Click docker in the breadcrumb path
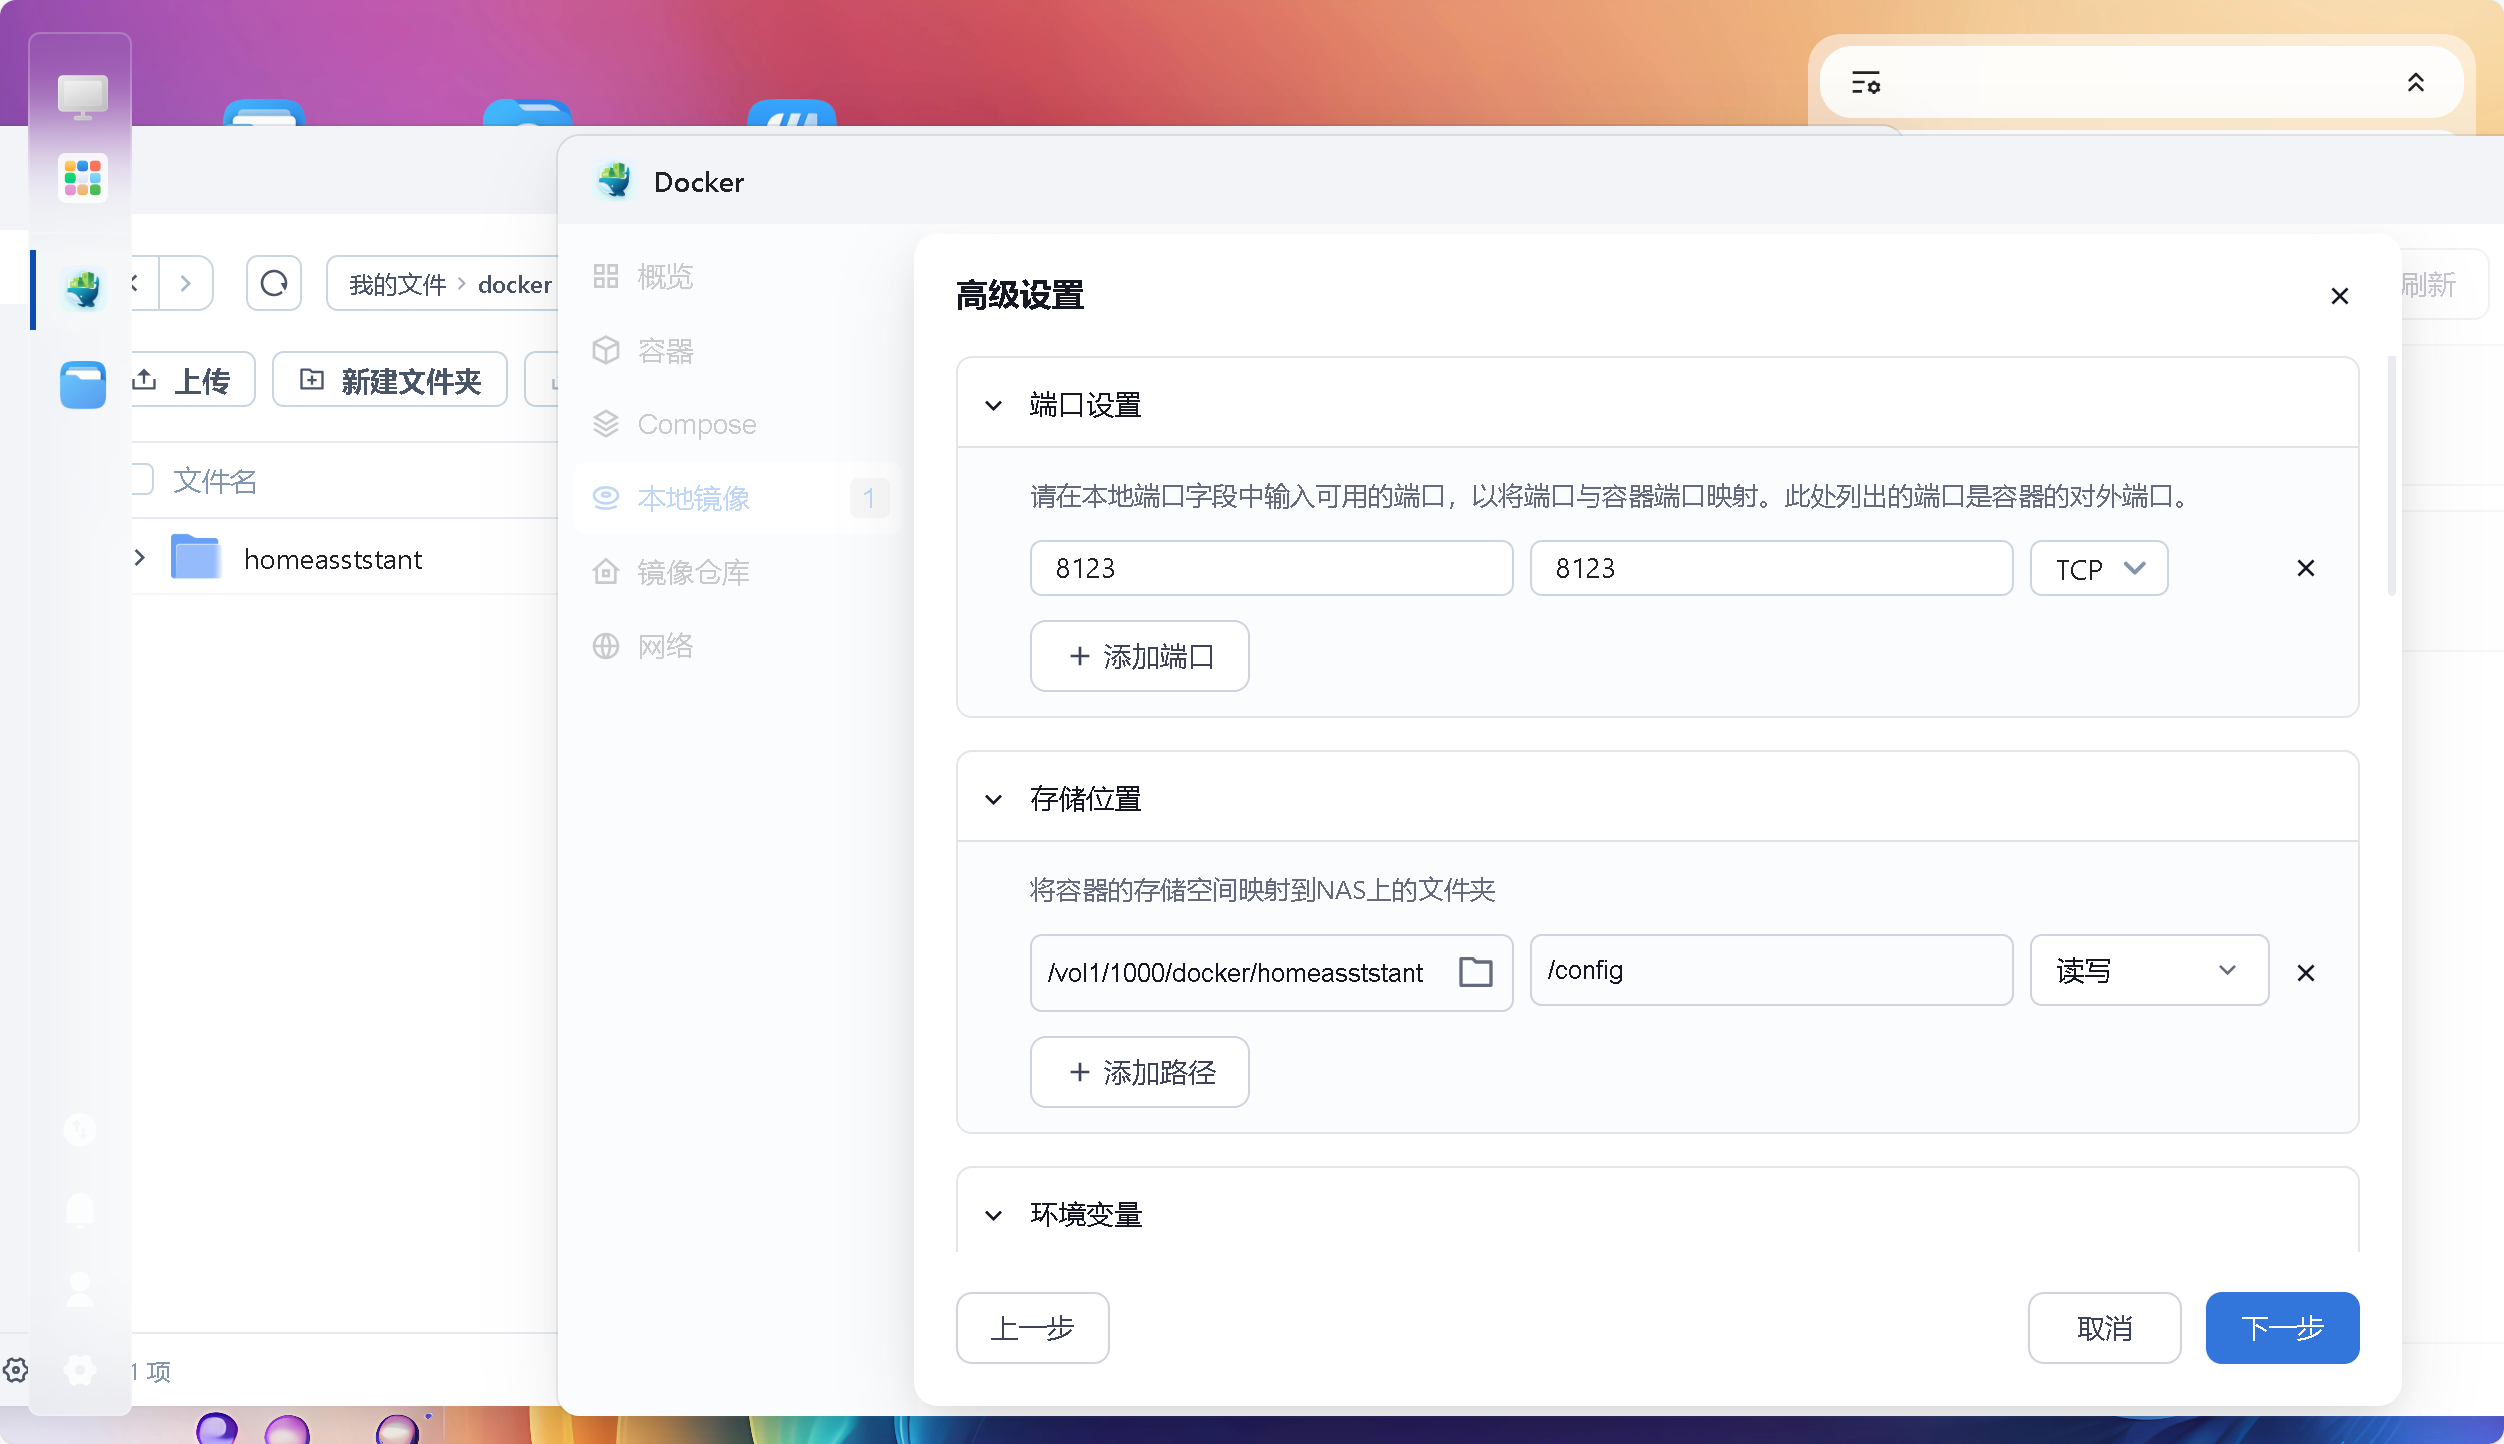This screenshot has height=1444, width=2504. 514,285
